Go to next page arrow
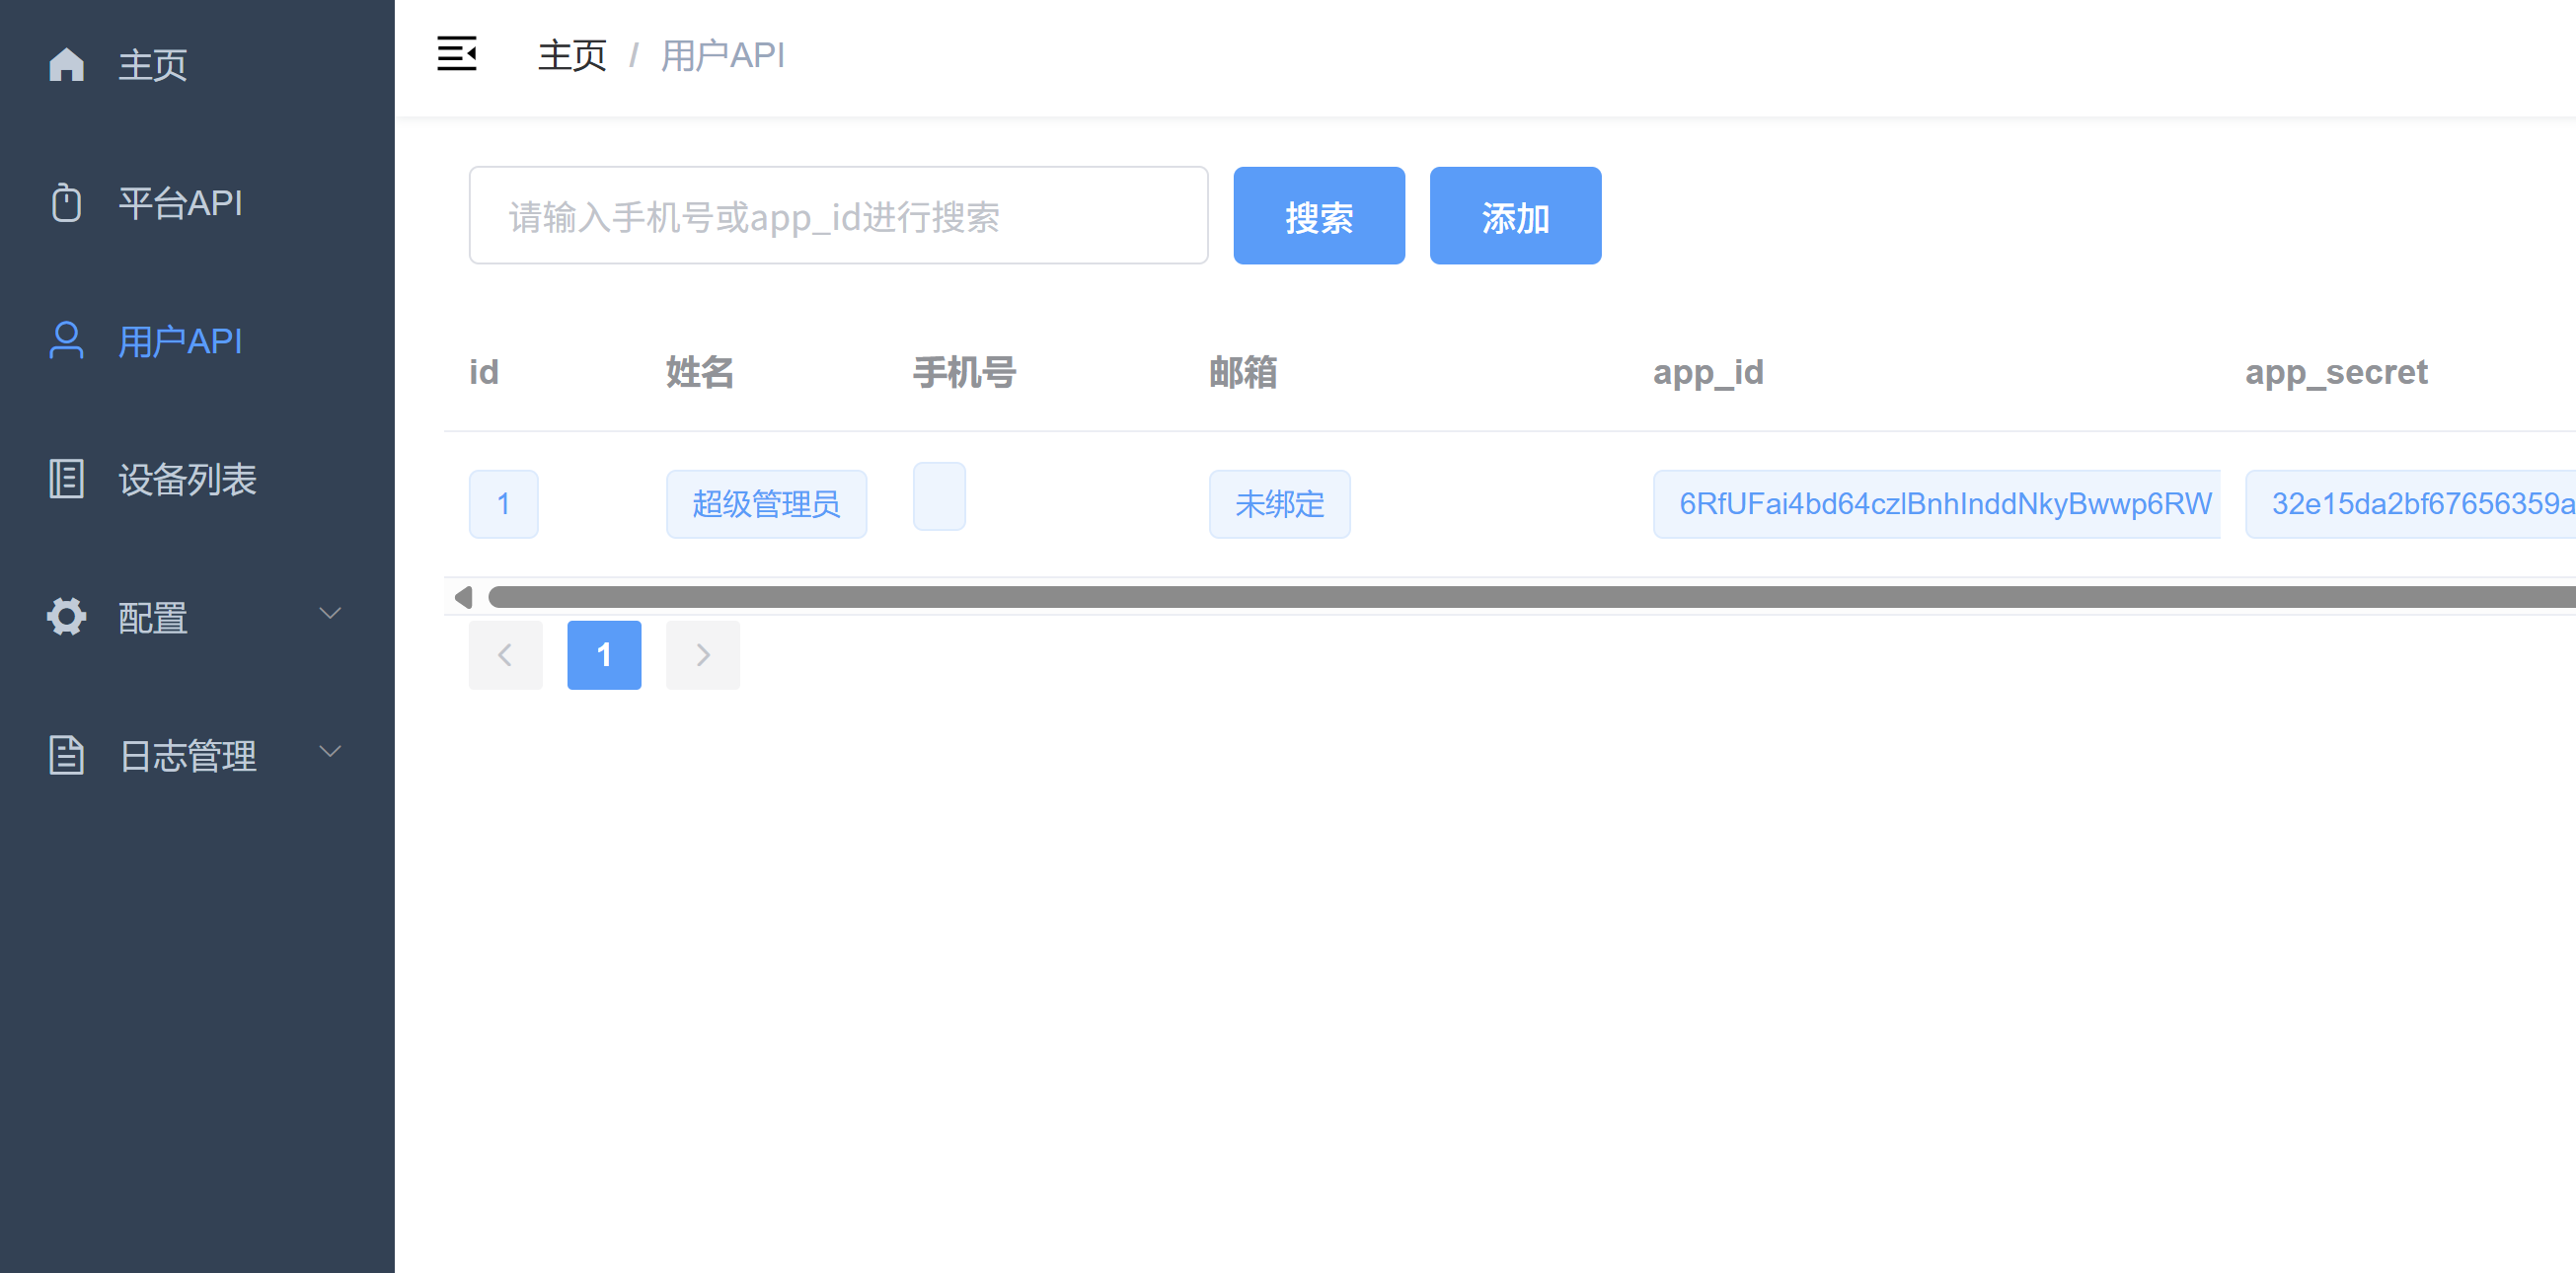The width and height of the screenshot is (2576, 1273). [x=703, y=655]
